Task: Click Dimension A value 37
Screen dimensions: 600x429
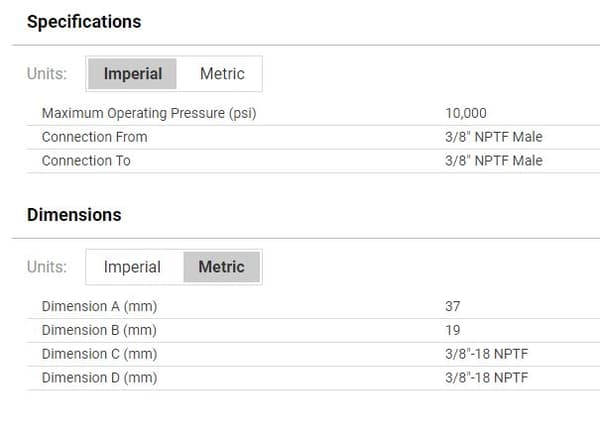Action: tap(453, 307)
